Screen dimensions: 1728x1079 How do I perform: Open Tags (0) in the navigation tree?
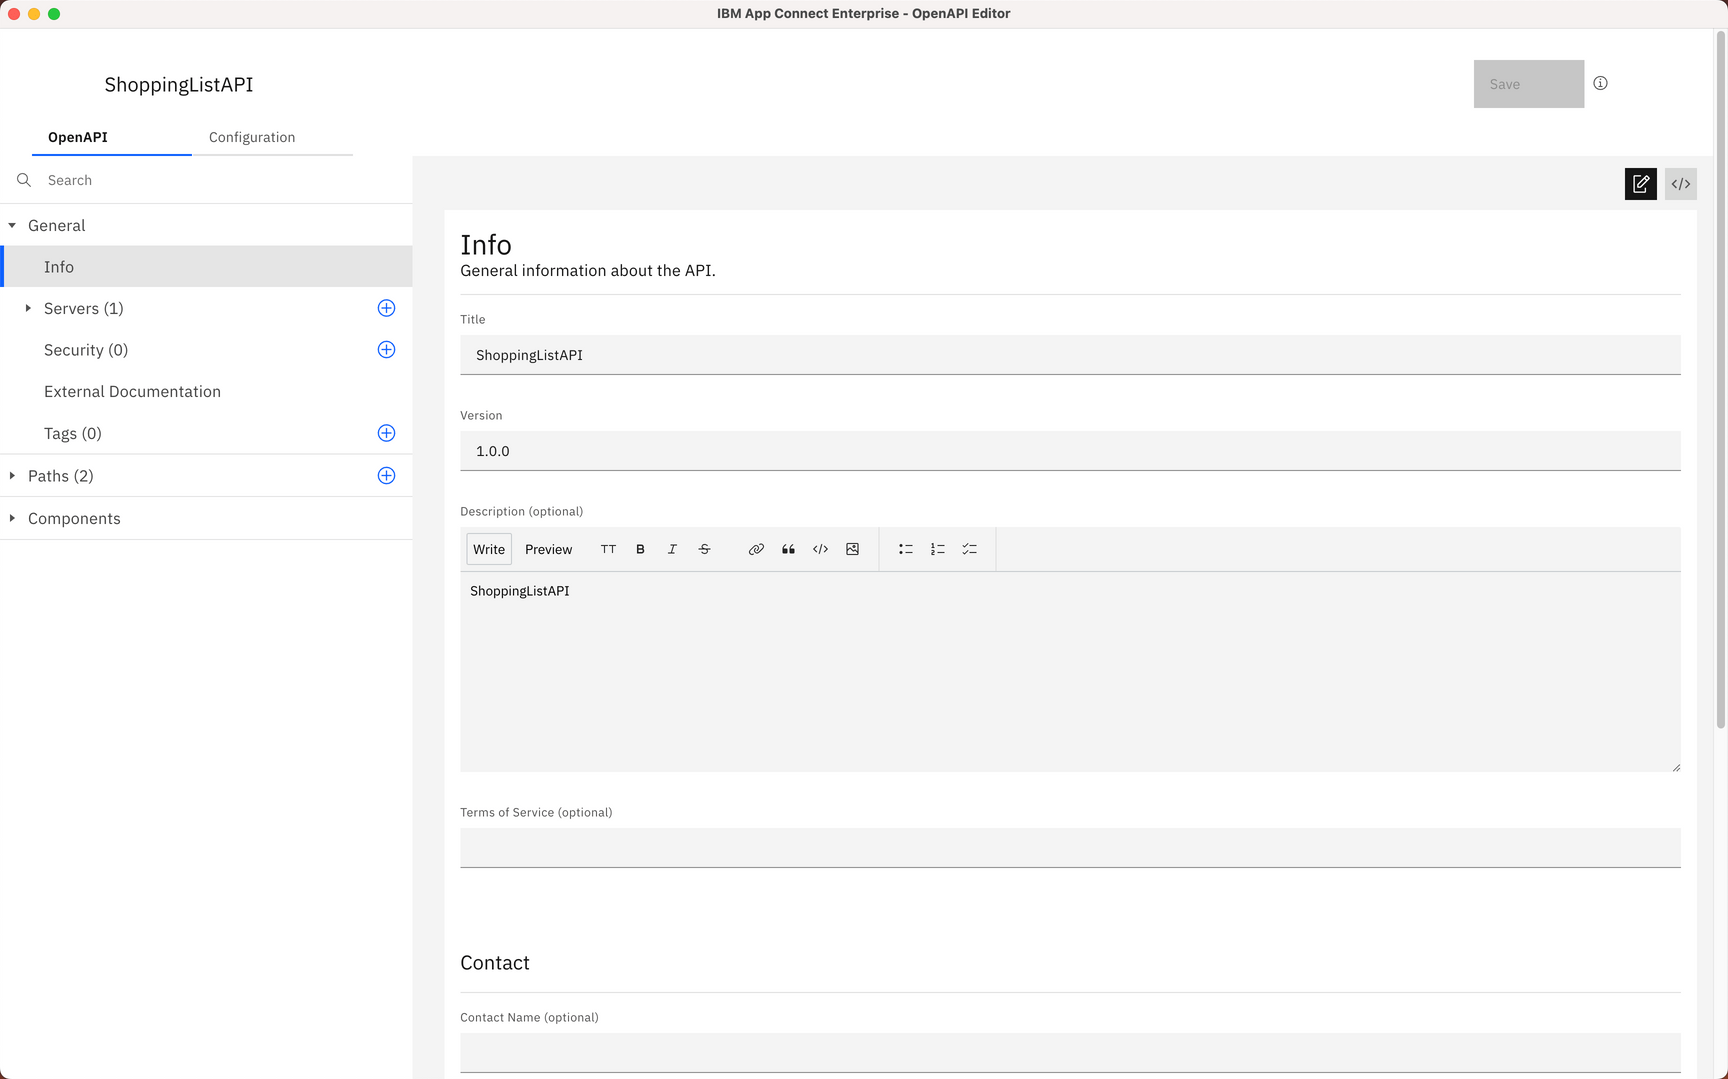point(73,433)
